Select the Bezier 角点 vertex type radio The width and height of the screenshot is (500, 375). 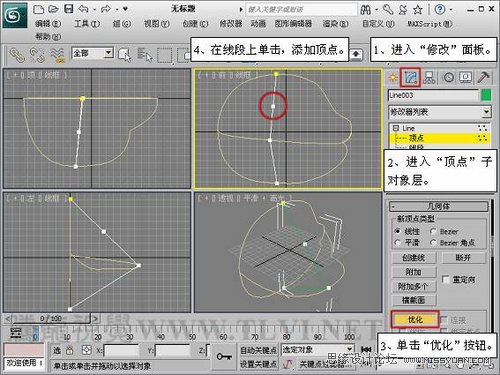click(x=433, y=243)
